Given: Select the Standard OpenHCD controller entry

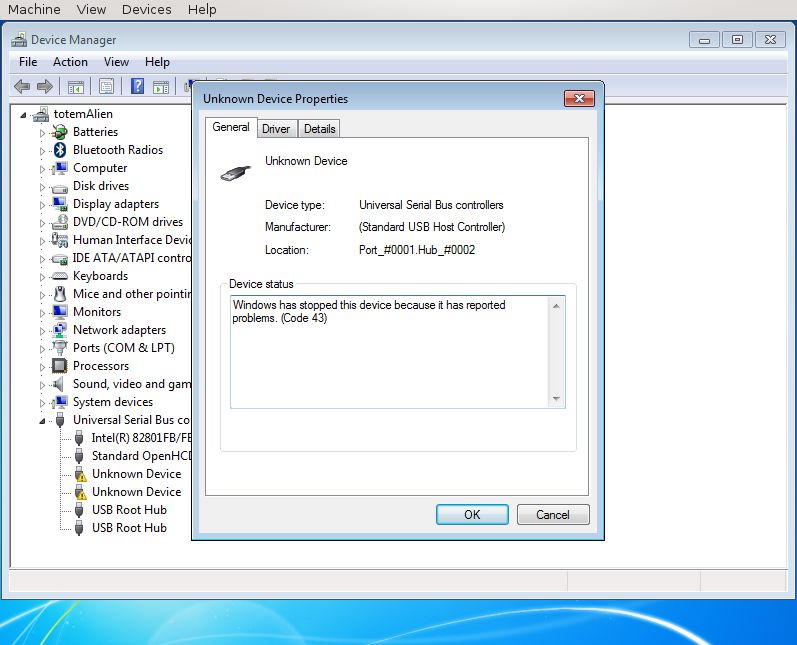Looking at the screenshot, I should click(141, 456).
